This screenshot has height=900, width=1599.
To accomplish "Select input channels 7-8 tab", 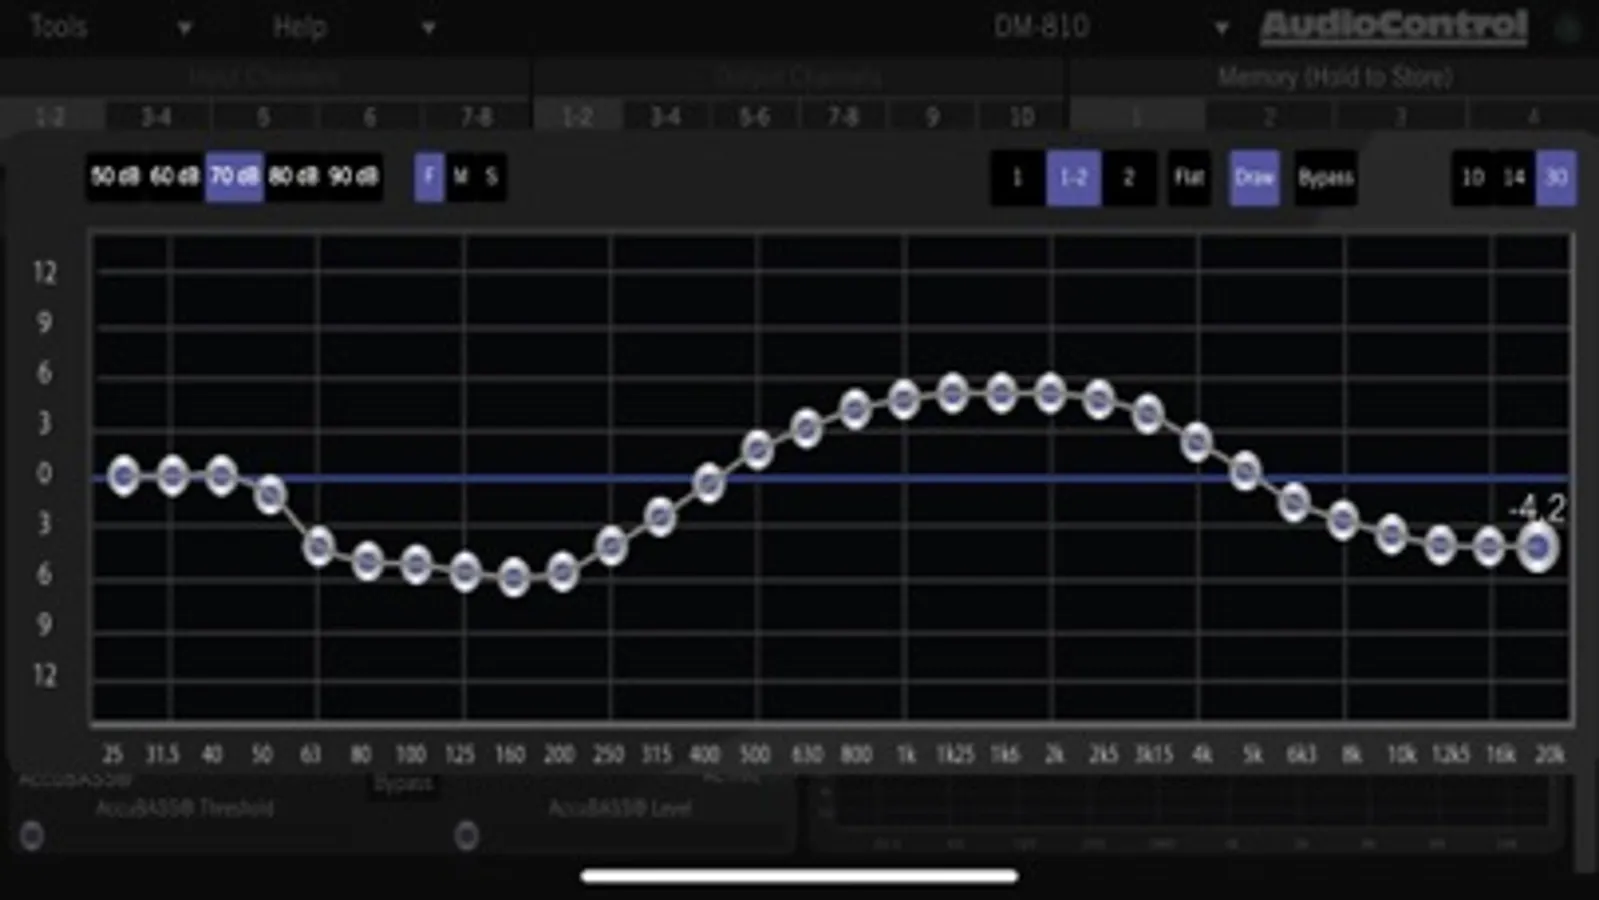I will tap(476, 117).
